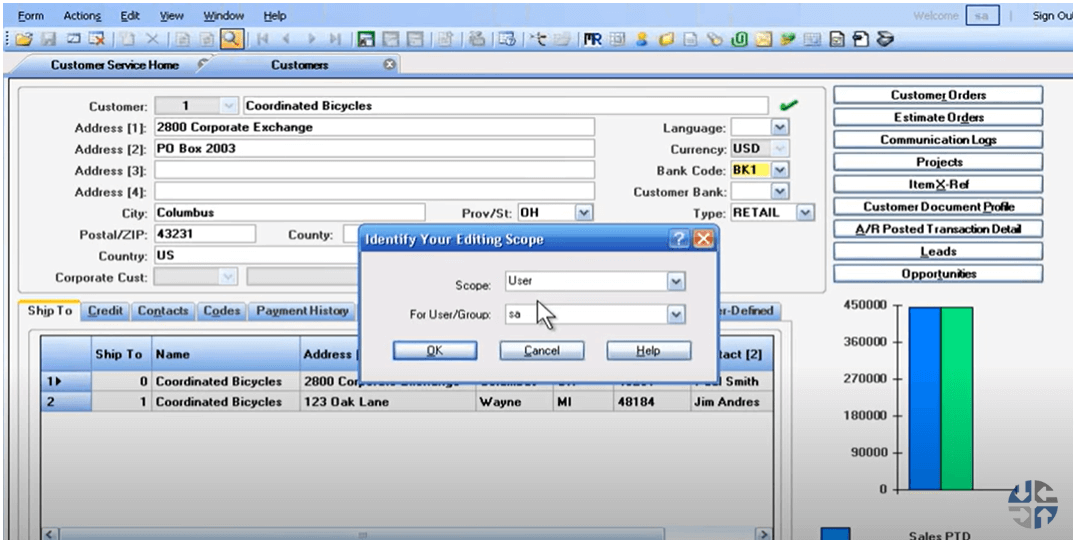Click the Address [1] input field
This screenshot has height=540, width=1081.
pyautogui.click(x=374, y=128)
